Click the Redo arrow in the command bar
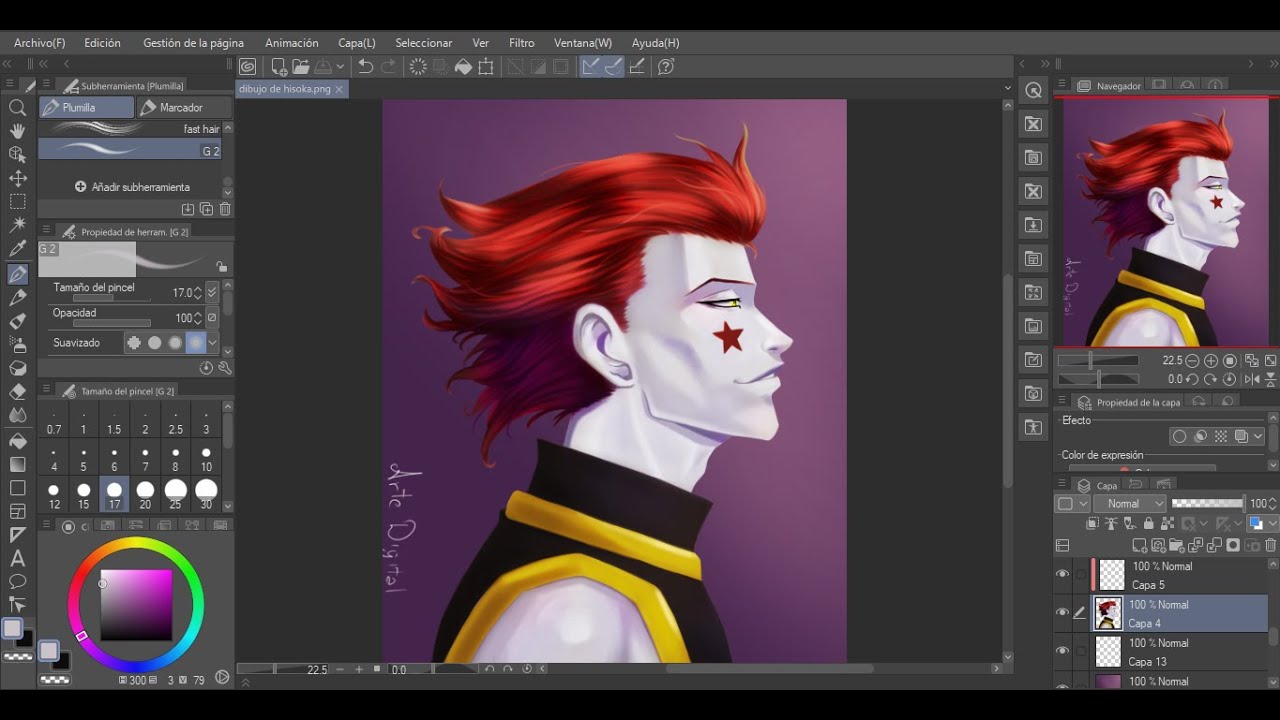 389,67
